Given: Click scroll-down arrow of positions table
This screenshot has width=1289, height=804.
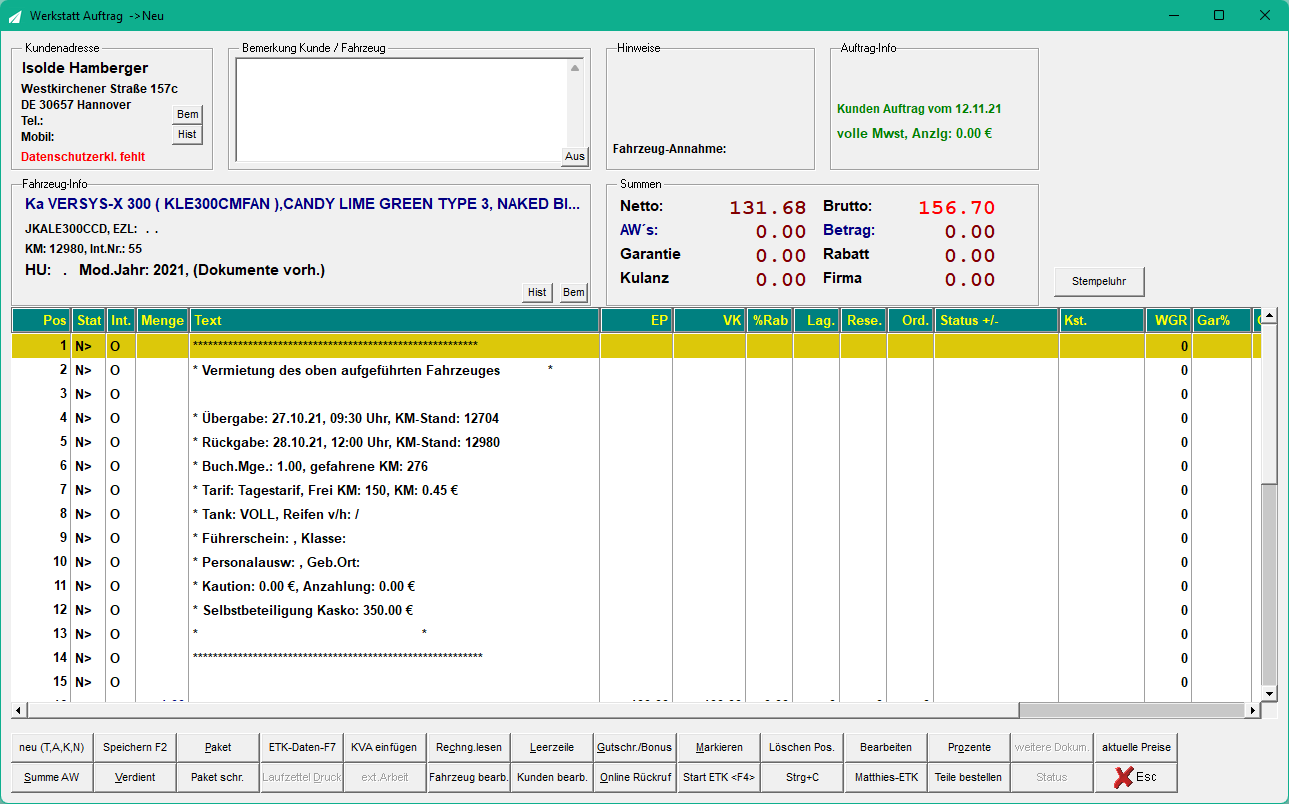Looking at the screenshot, I should click(x=1269, y=693).
